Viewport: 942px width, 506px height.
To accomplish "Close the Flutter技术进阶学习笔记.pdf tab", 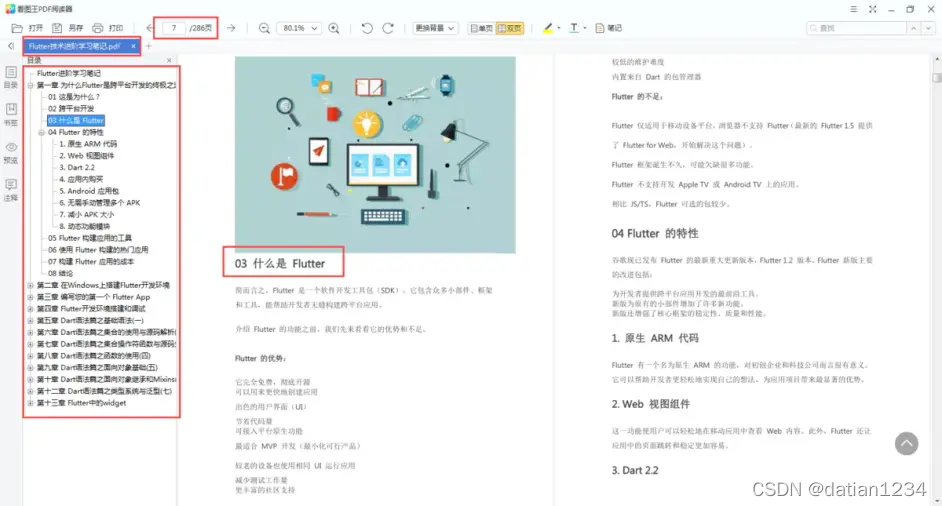I will 133,46.
